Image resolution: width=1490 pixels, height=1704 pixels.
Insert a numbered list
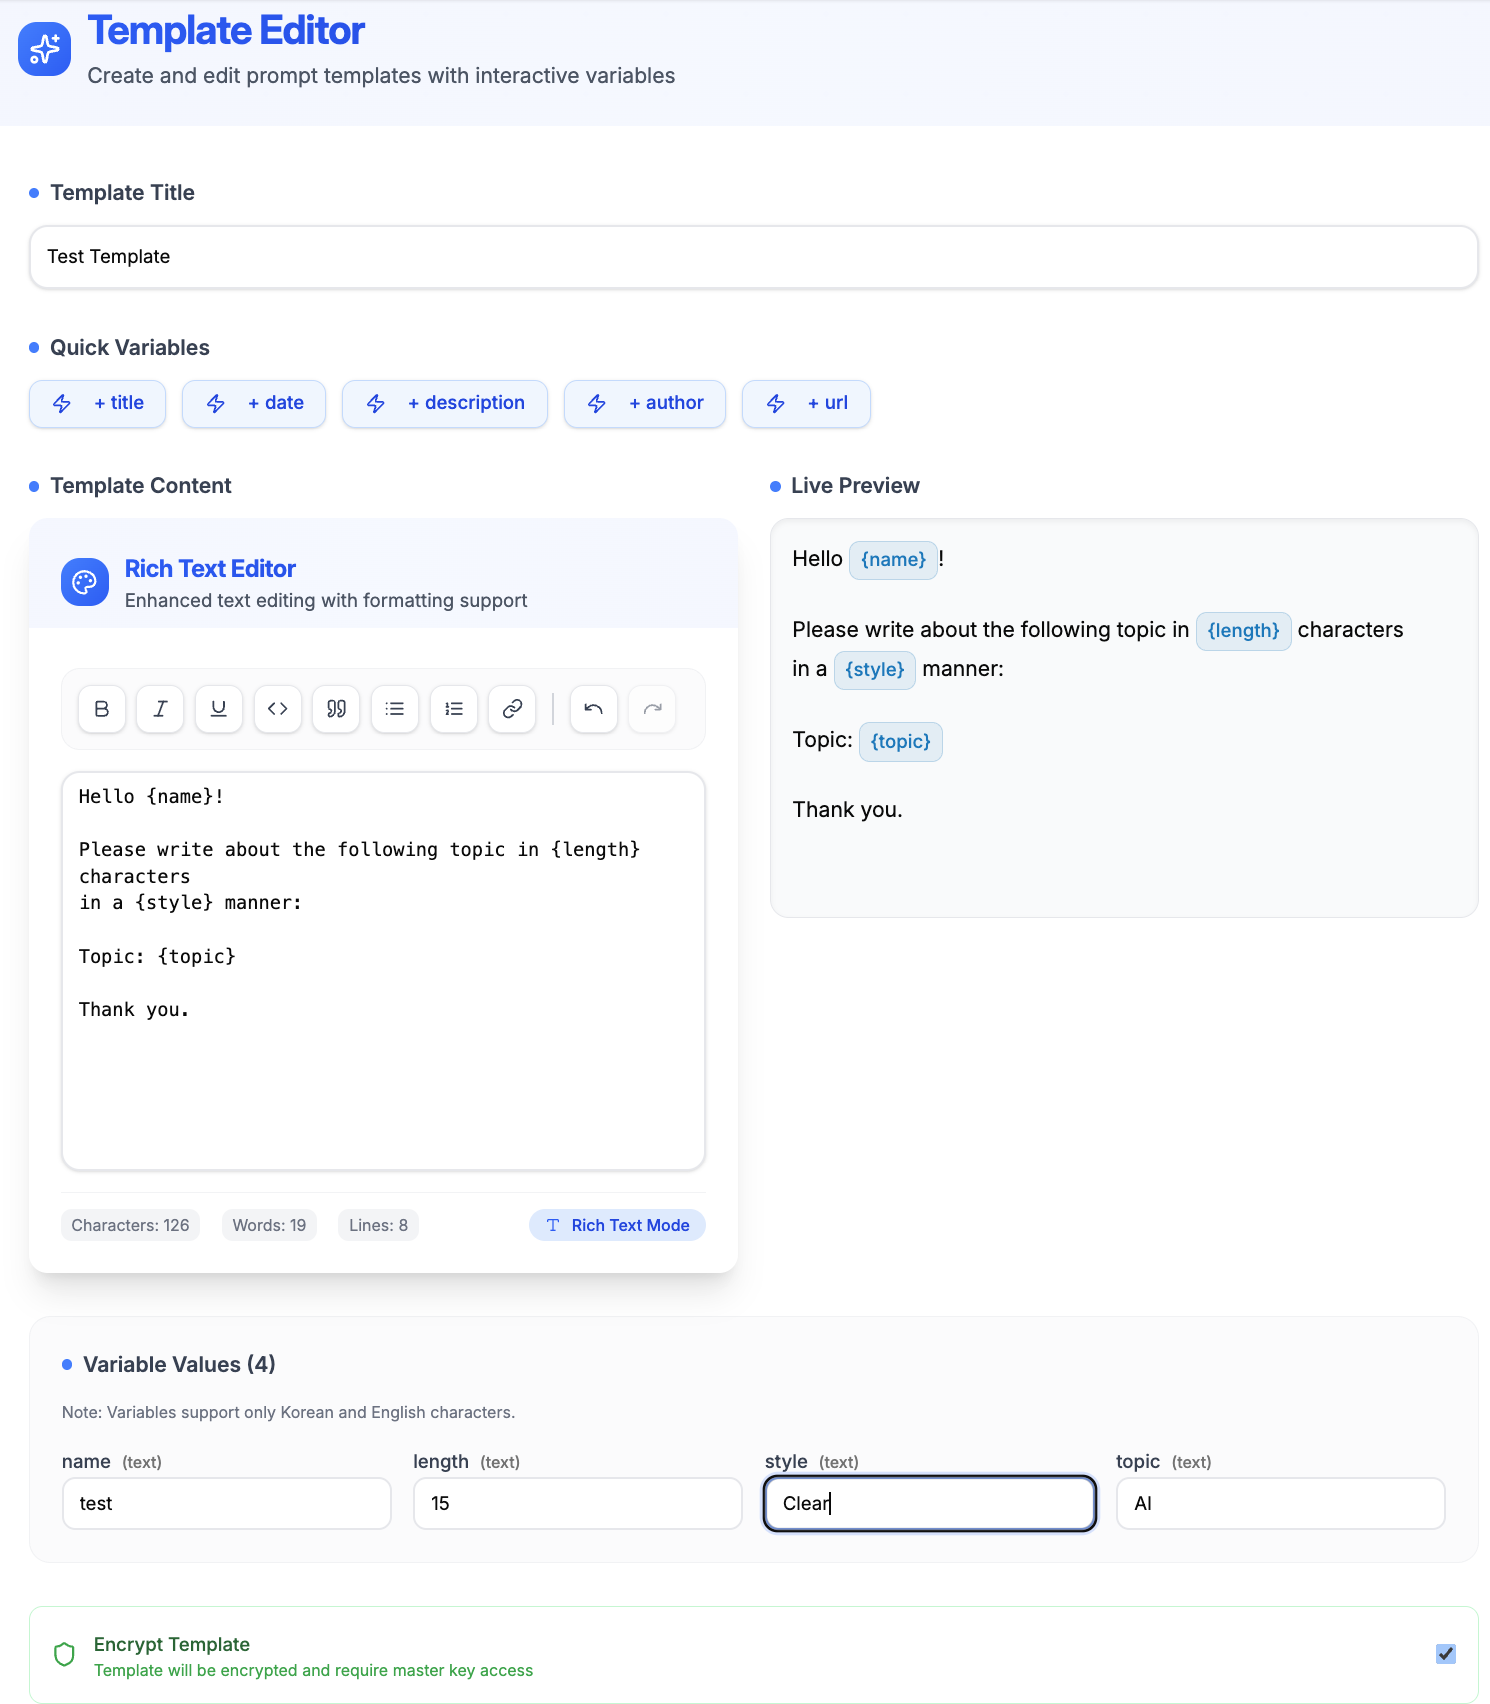coord(454,709)
